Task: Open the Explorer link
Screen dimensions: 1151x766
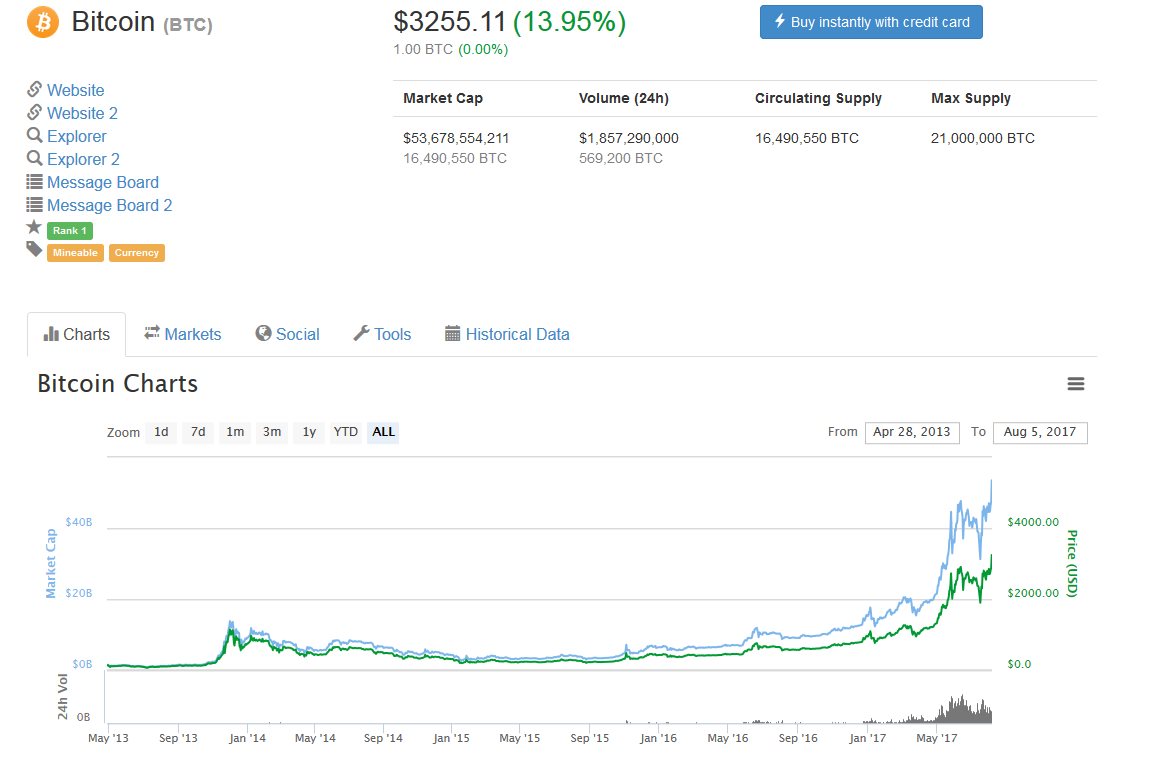Action: [x=76, y=136]
